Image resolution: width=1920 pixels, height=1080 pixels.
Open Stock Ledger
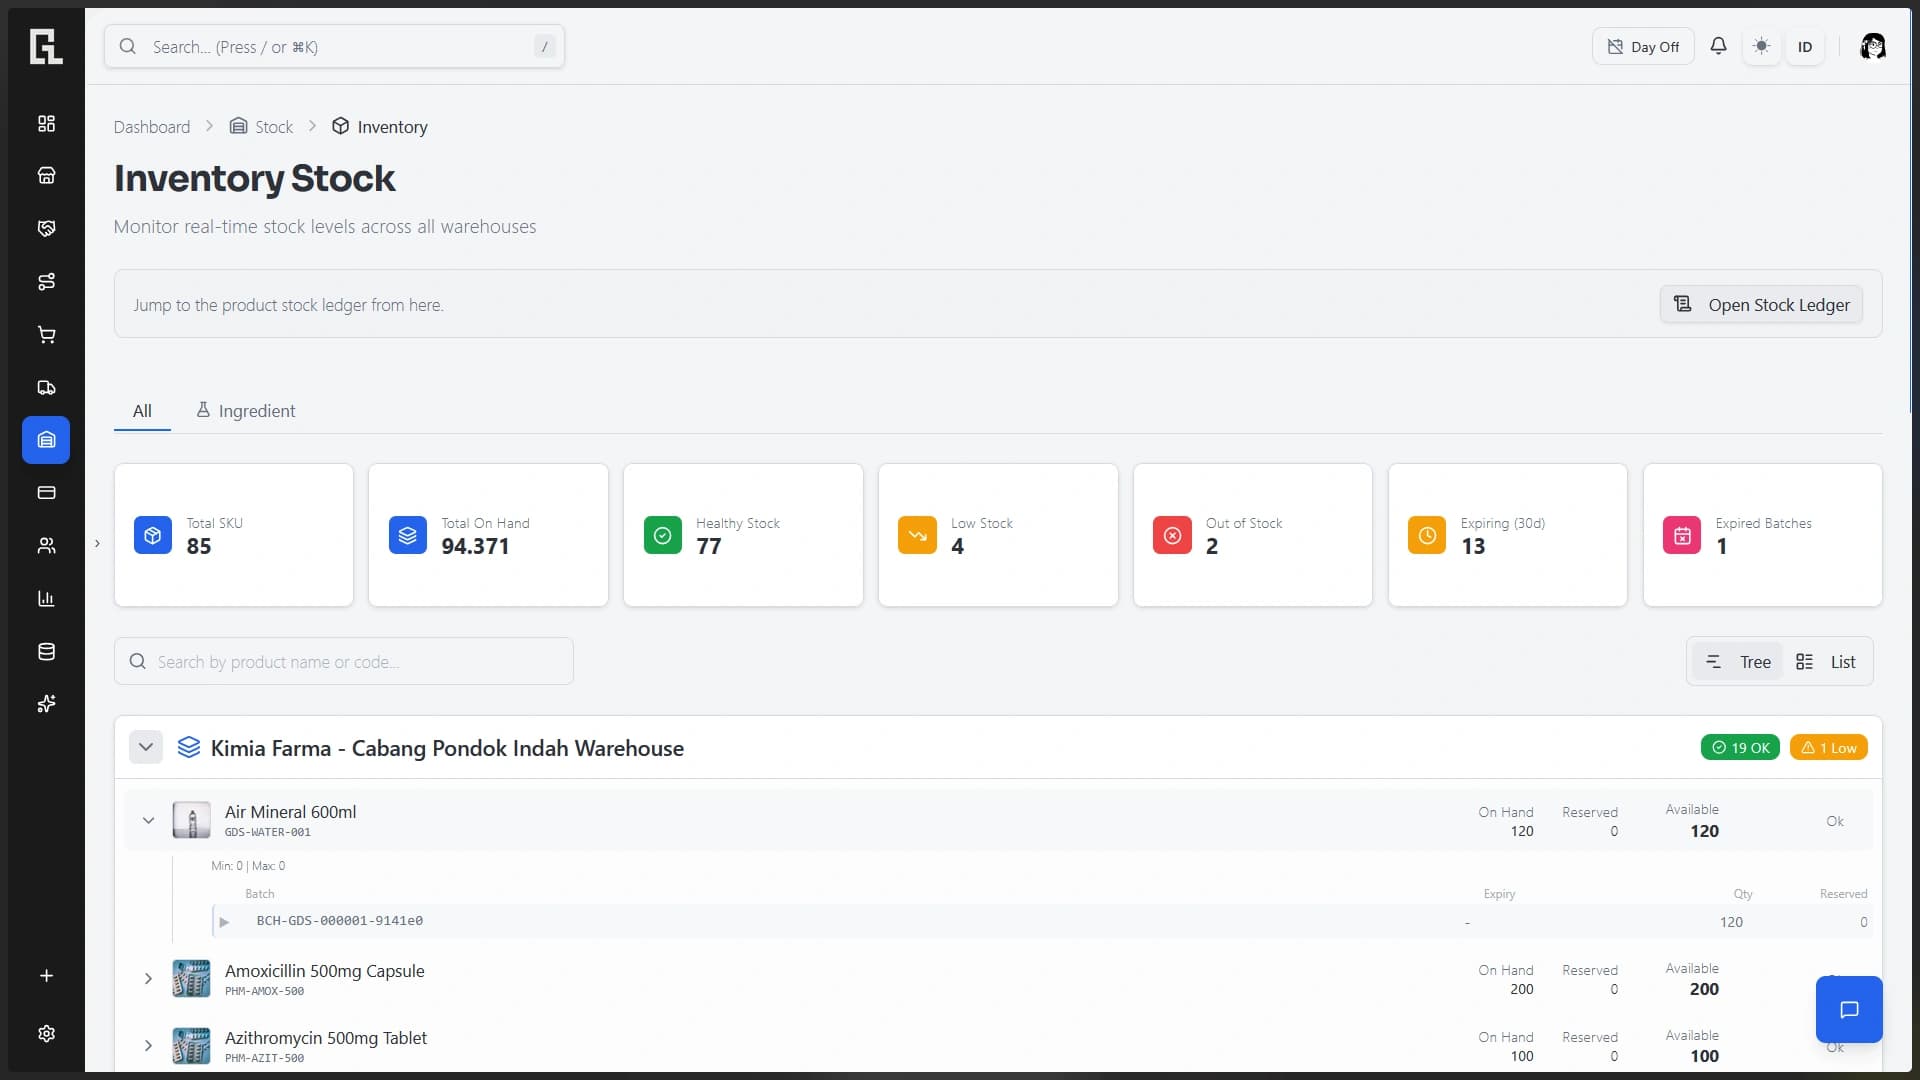point(1761,305)
